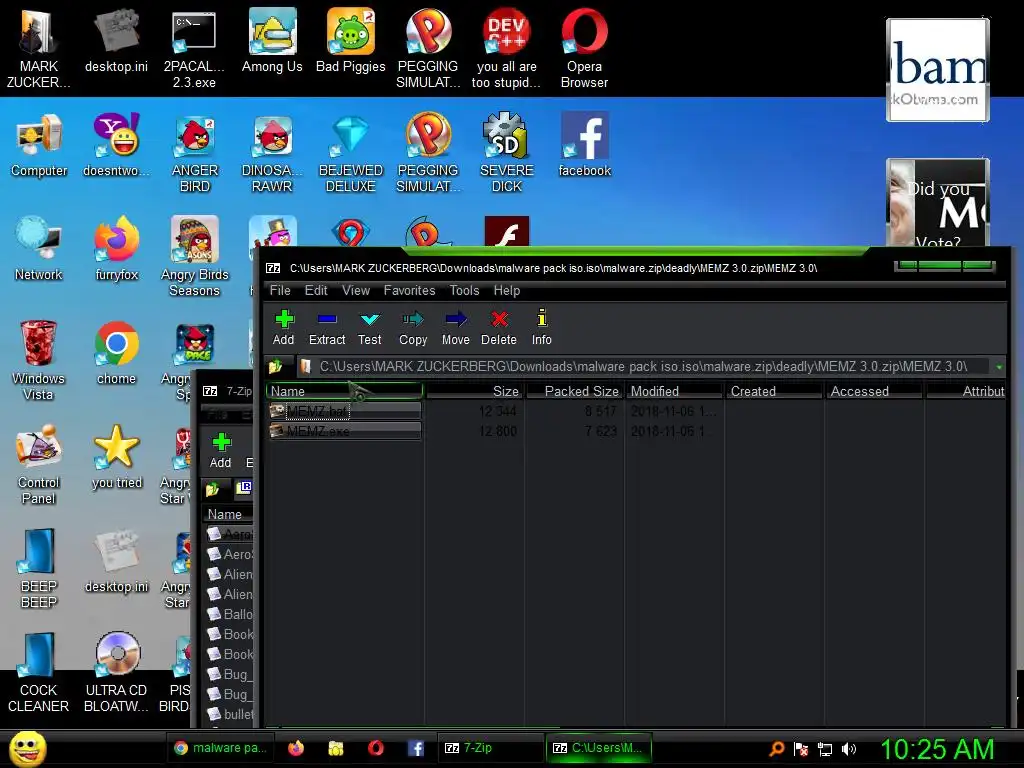This screenshot has width=1024, height=768.
Task: Click the bam Obama sidebar gadget thumbnail
Action: point(938,70)
